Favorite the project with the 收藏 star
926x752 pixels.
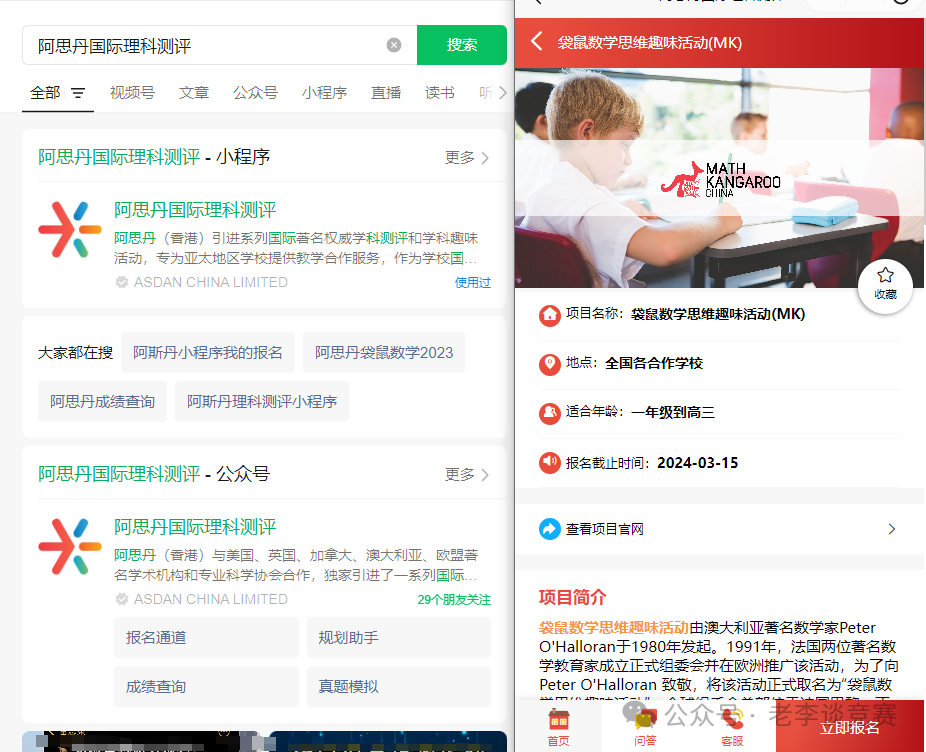click(885, 285)
